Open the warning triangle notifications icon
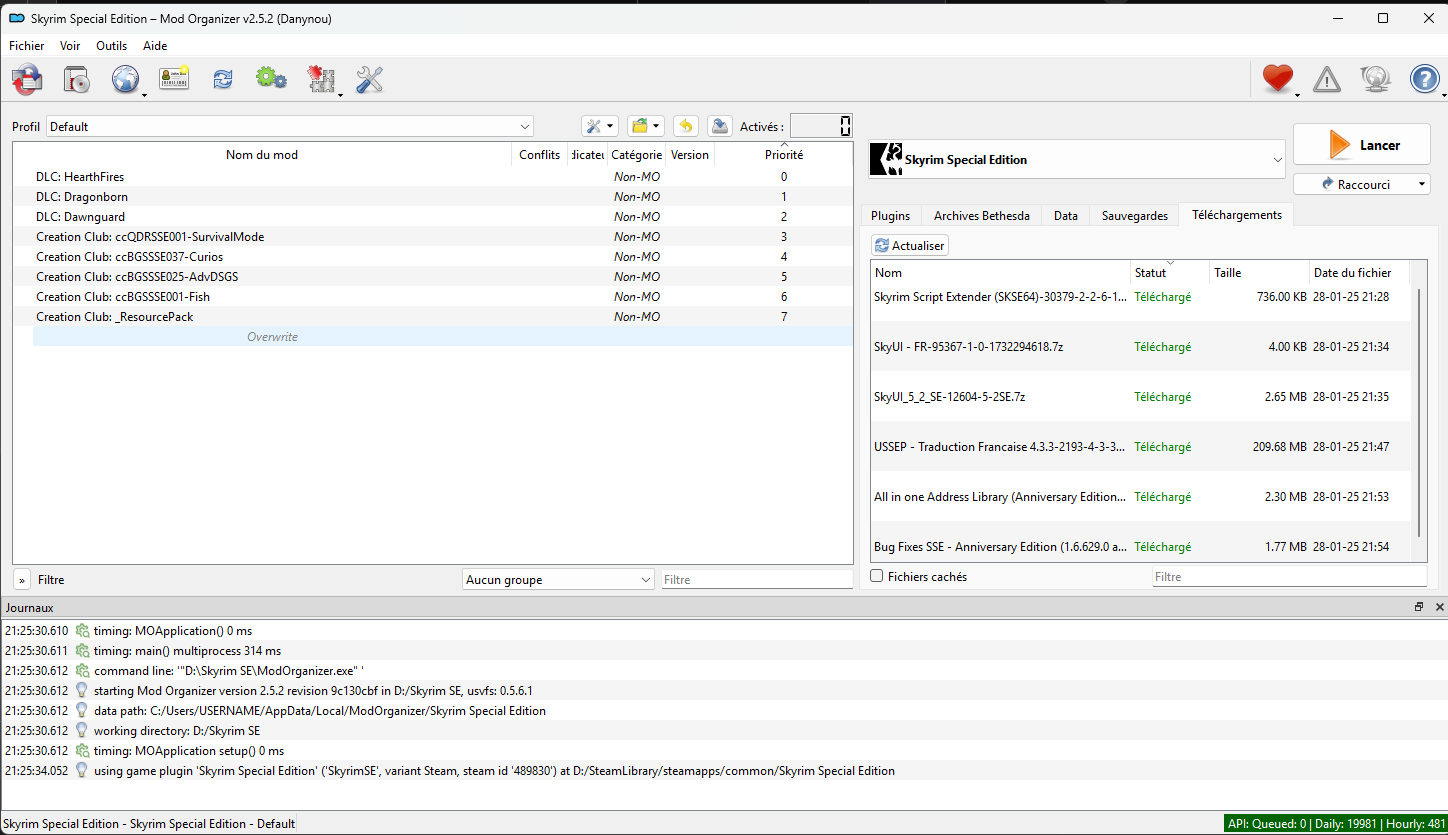Viewport: 1448px width, 835px height. pyautogui.click(x=1327, y=79)
